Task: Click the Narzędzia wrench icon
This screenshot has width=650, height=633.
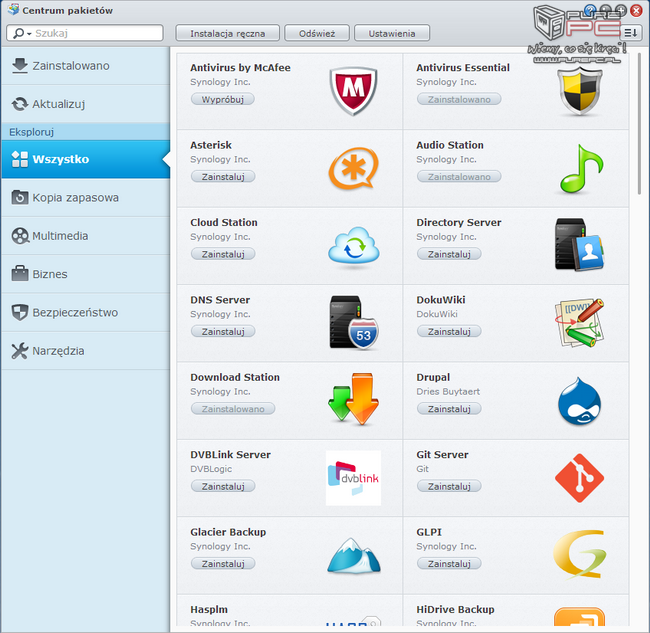Action: (x=19, y=351)
